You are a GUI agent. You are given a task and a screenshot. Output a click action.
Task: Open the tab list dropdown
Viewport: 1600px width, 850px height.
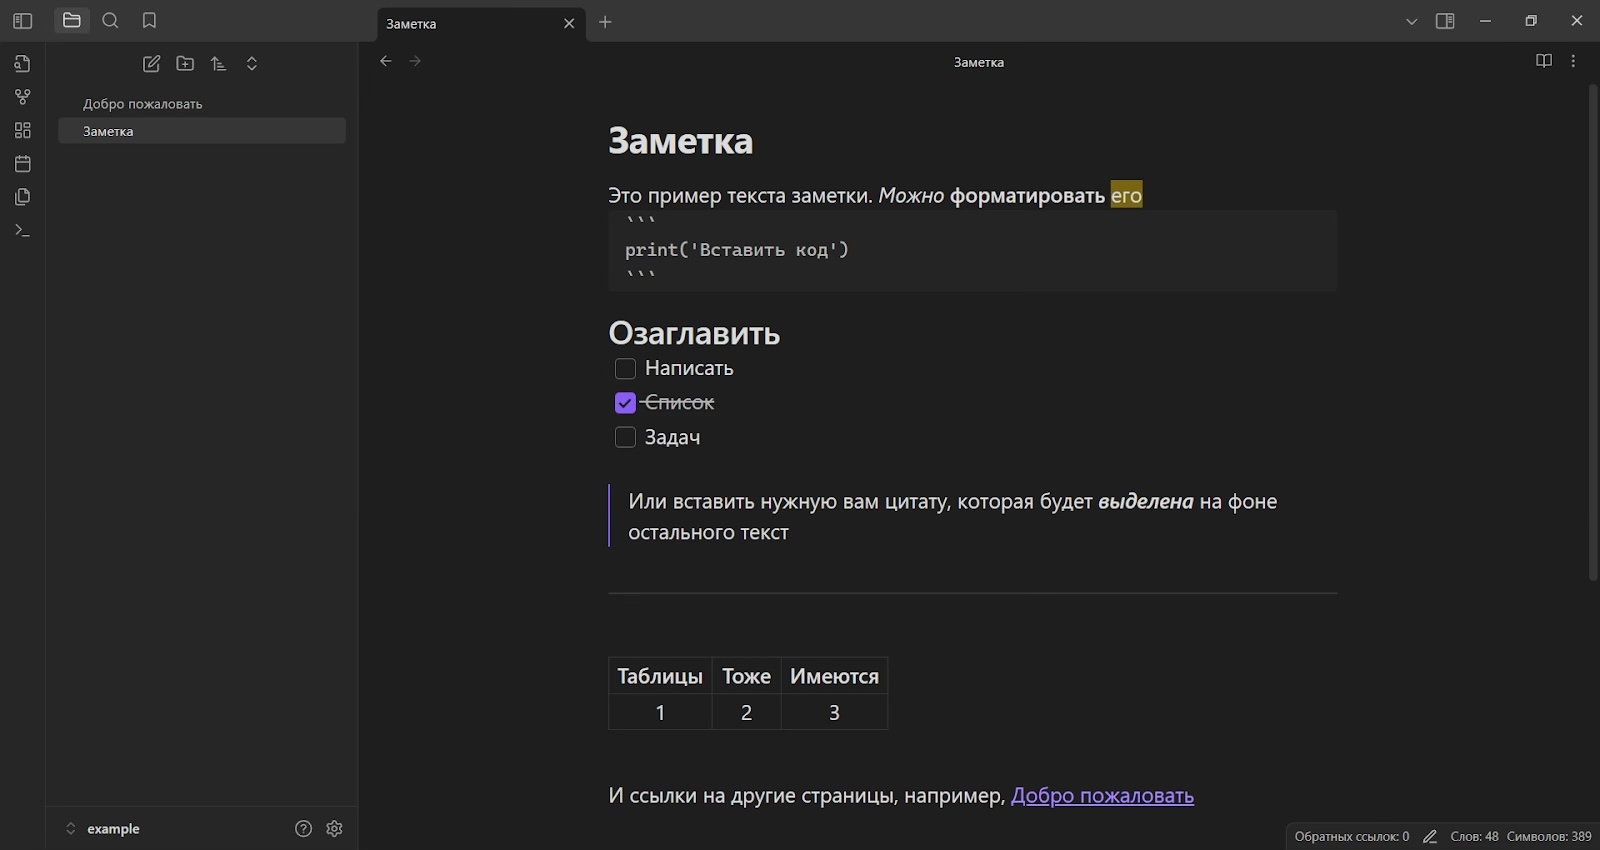(x=1412, y=21)
